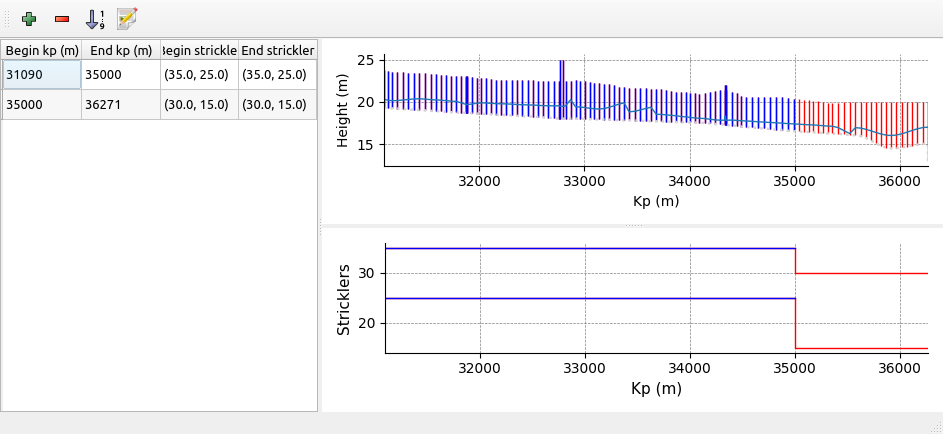The image size is (943, 434).
Task: Click the red strickler step line at 30
Action: pyautogui.click(x=860, y=273)
